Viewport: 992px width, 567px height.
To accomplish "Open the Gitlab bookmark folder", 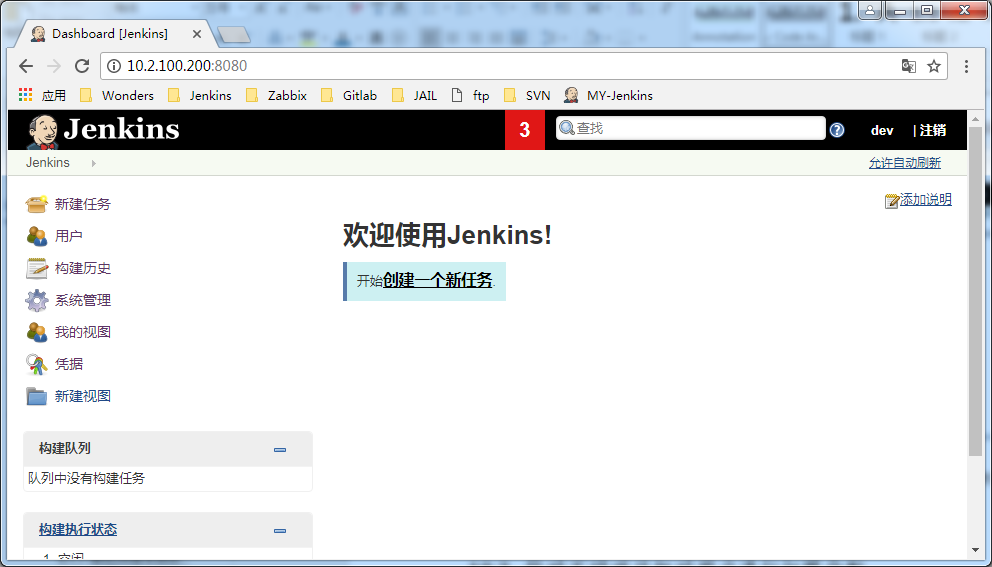I will click(349, 96).
